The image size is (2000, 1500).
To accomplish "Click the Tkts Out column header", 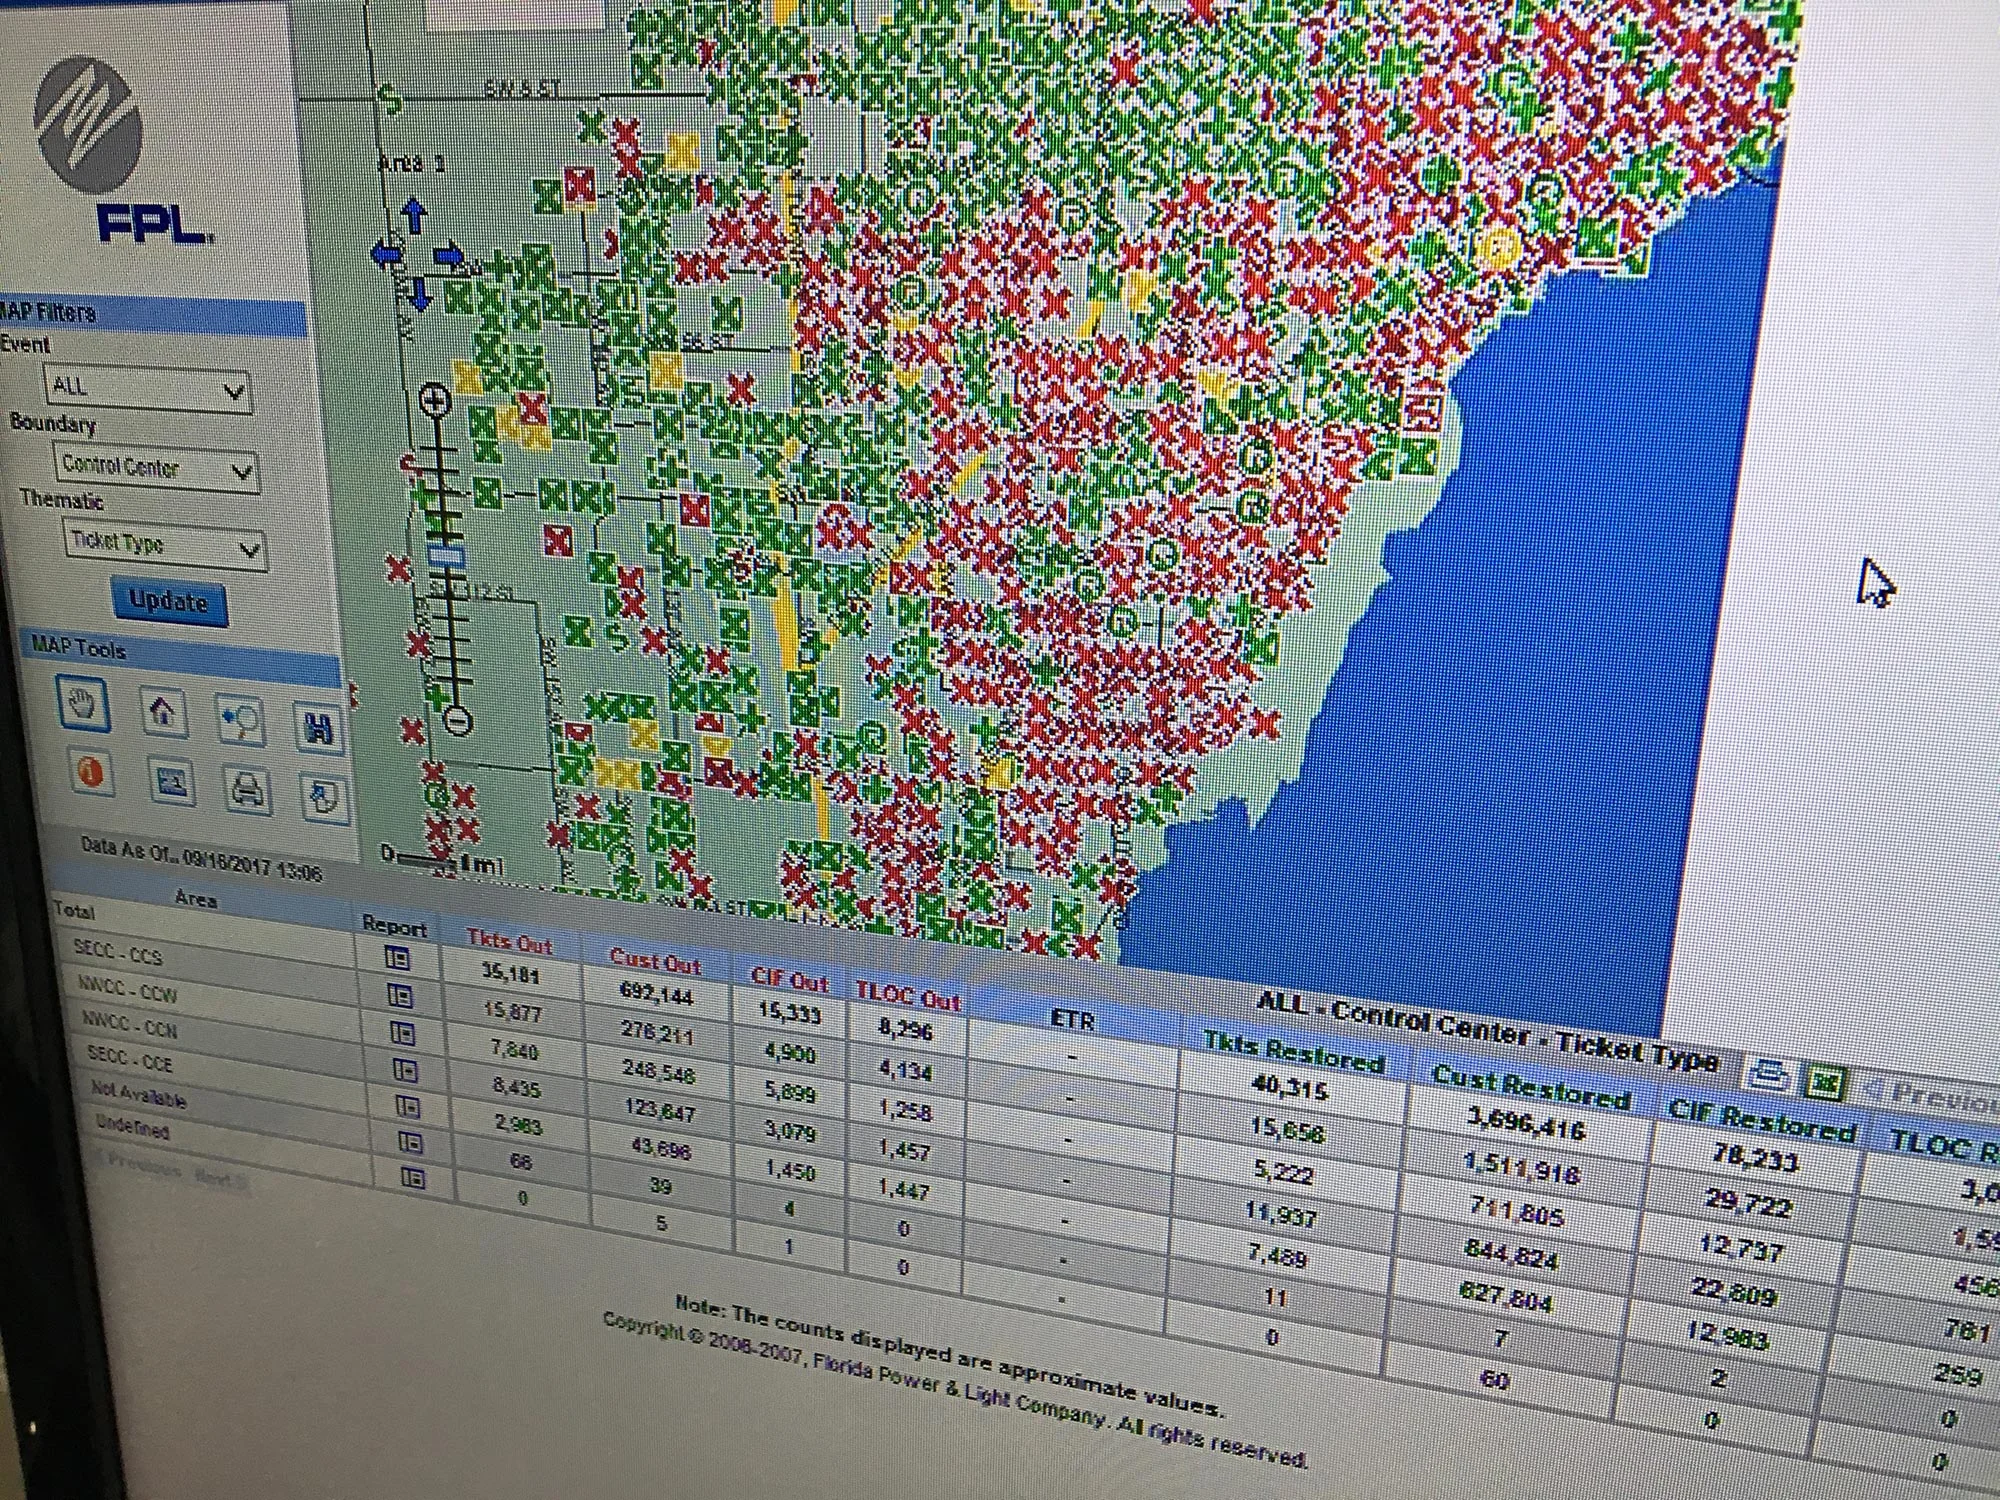I will pyautogui.click(x=509, y=941).
